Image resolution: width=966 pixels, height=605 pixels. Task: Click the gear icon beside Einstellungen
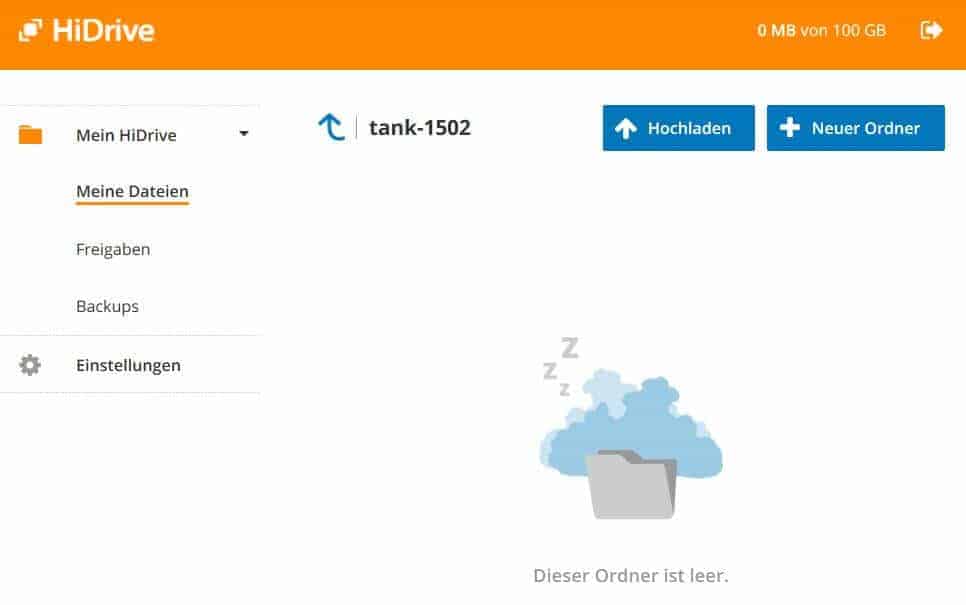[x=30, y=365]
